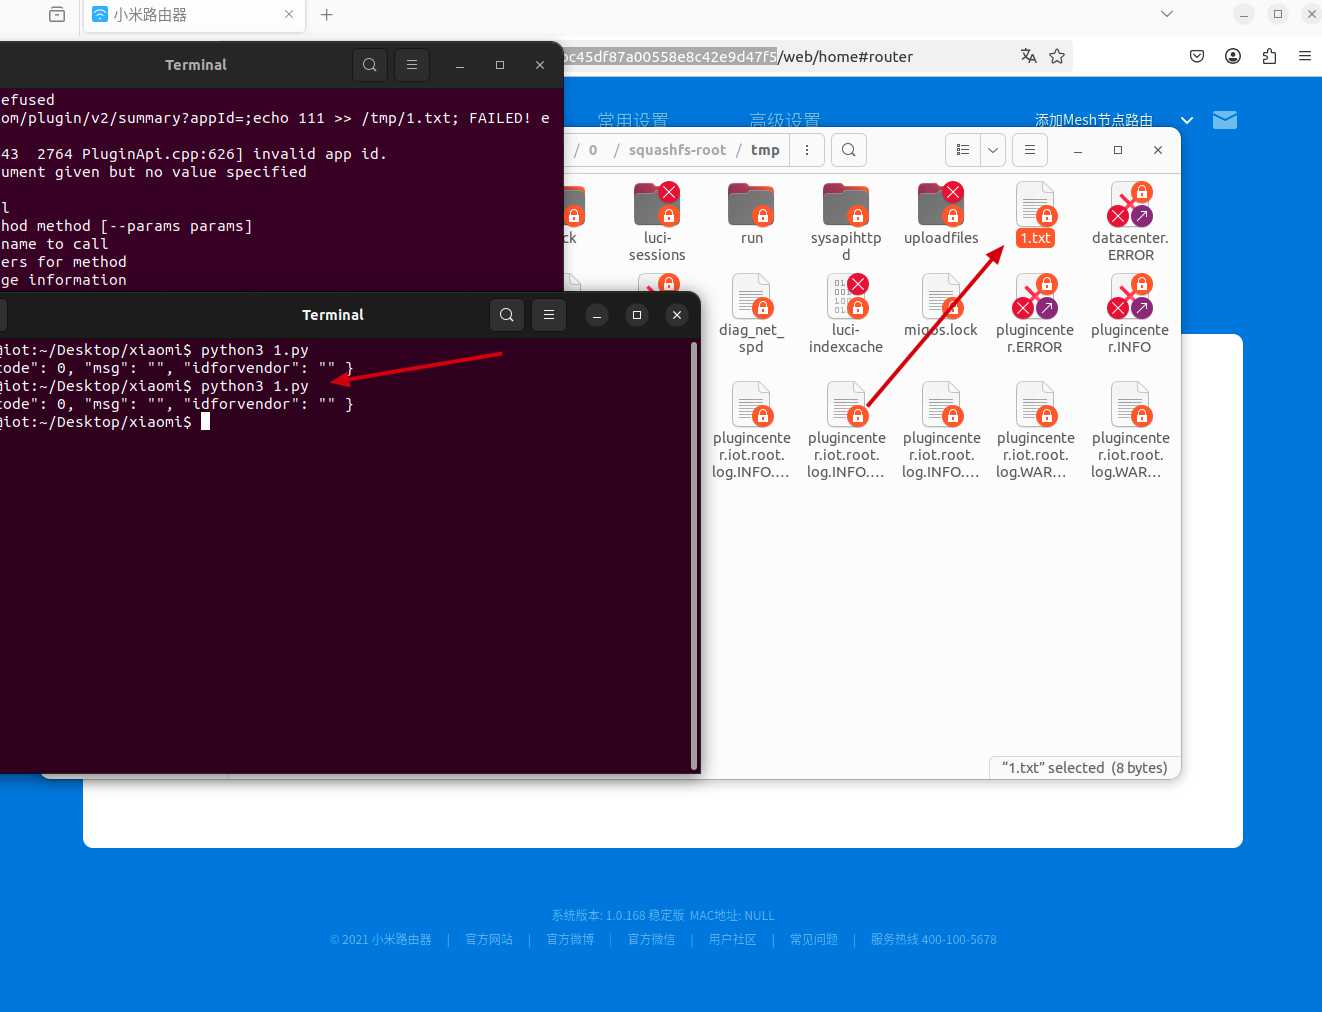This screenshot has width=1322, height=1012.
Task: Open 常用设置 tab
Action: pyautogui.click(x=632, y=120)
